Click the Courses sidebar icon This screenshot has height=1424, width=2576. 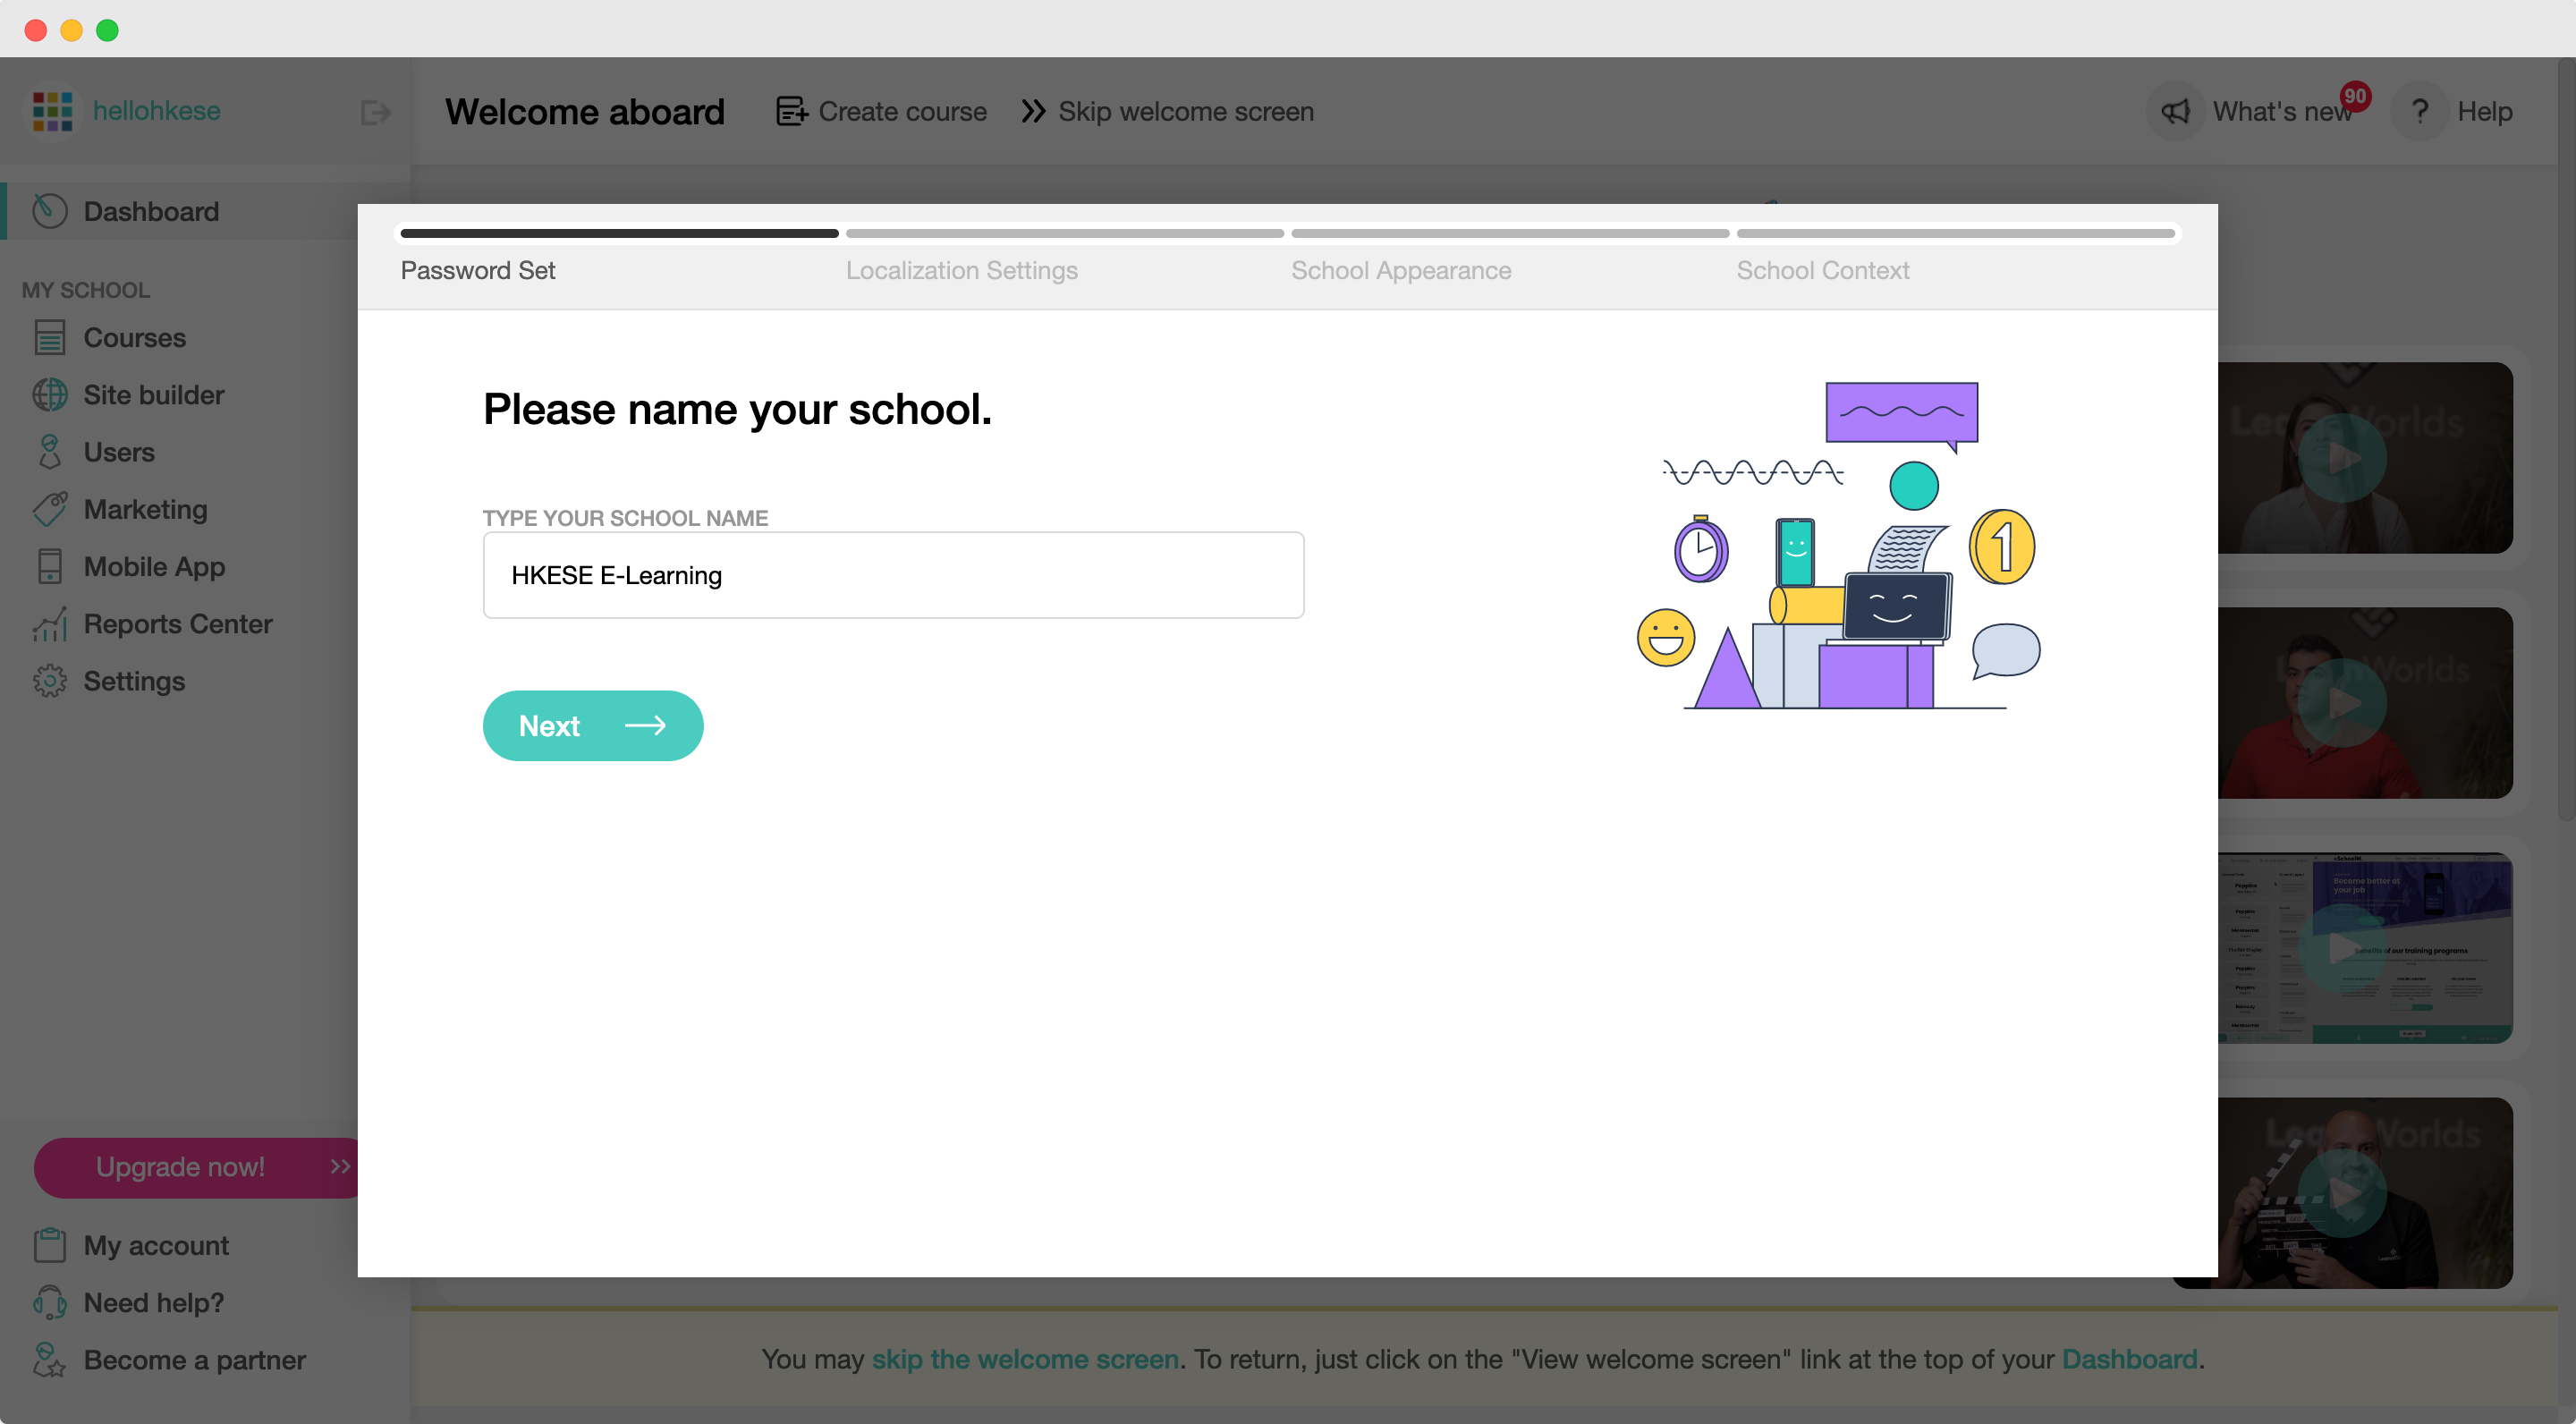49,338
